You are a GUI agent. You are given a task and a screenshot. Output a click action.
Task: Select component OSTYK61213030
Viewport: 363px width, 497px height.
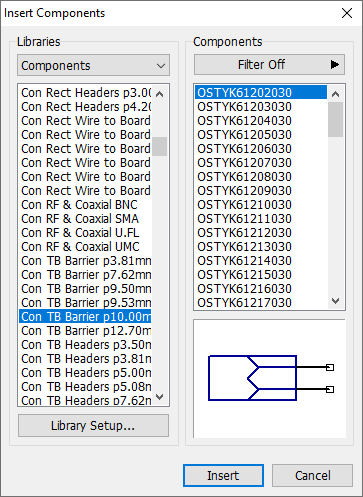[261, 247]
